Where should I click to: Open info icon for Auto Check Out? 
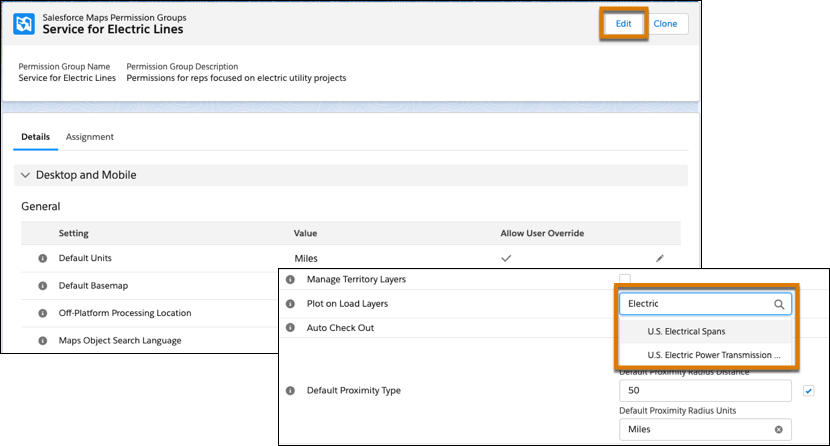[290, 328]
